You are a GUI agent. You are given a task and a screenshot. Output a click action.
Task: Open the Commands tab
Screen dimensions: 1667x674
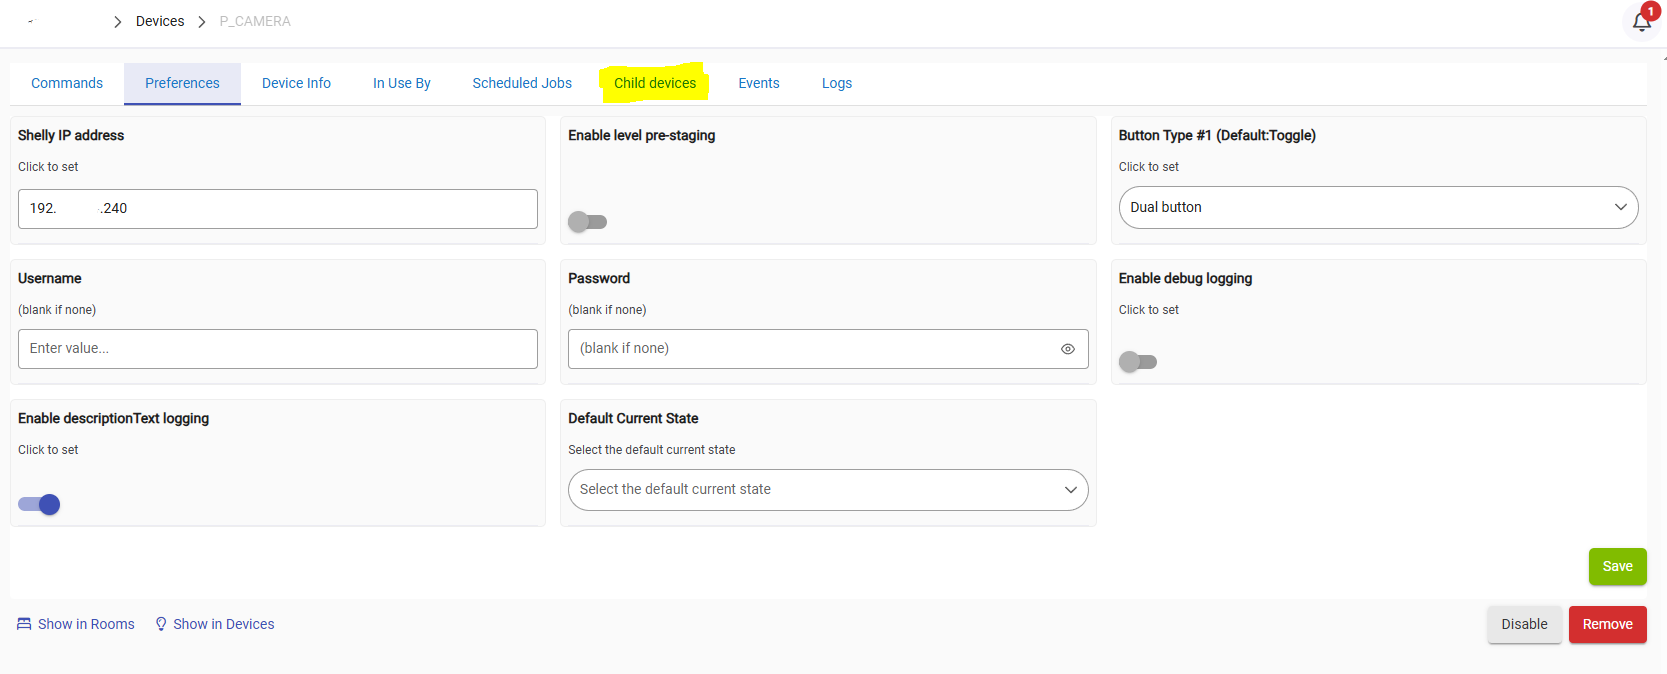click(67, 83)
